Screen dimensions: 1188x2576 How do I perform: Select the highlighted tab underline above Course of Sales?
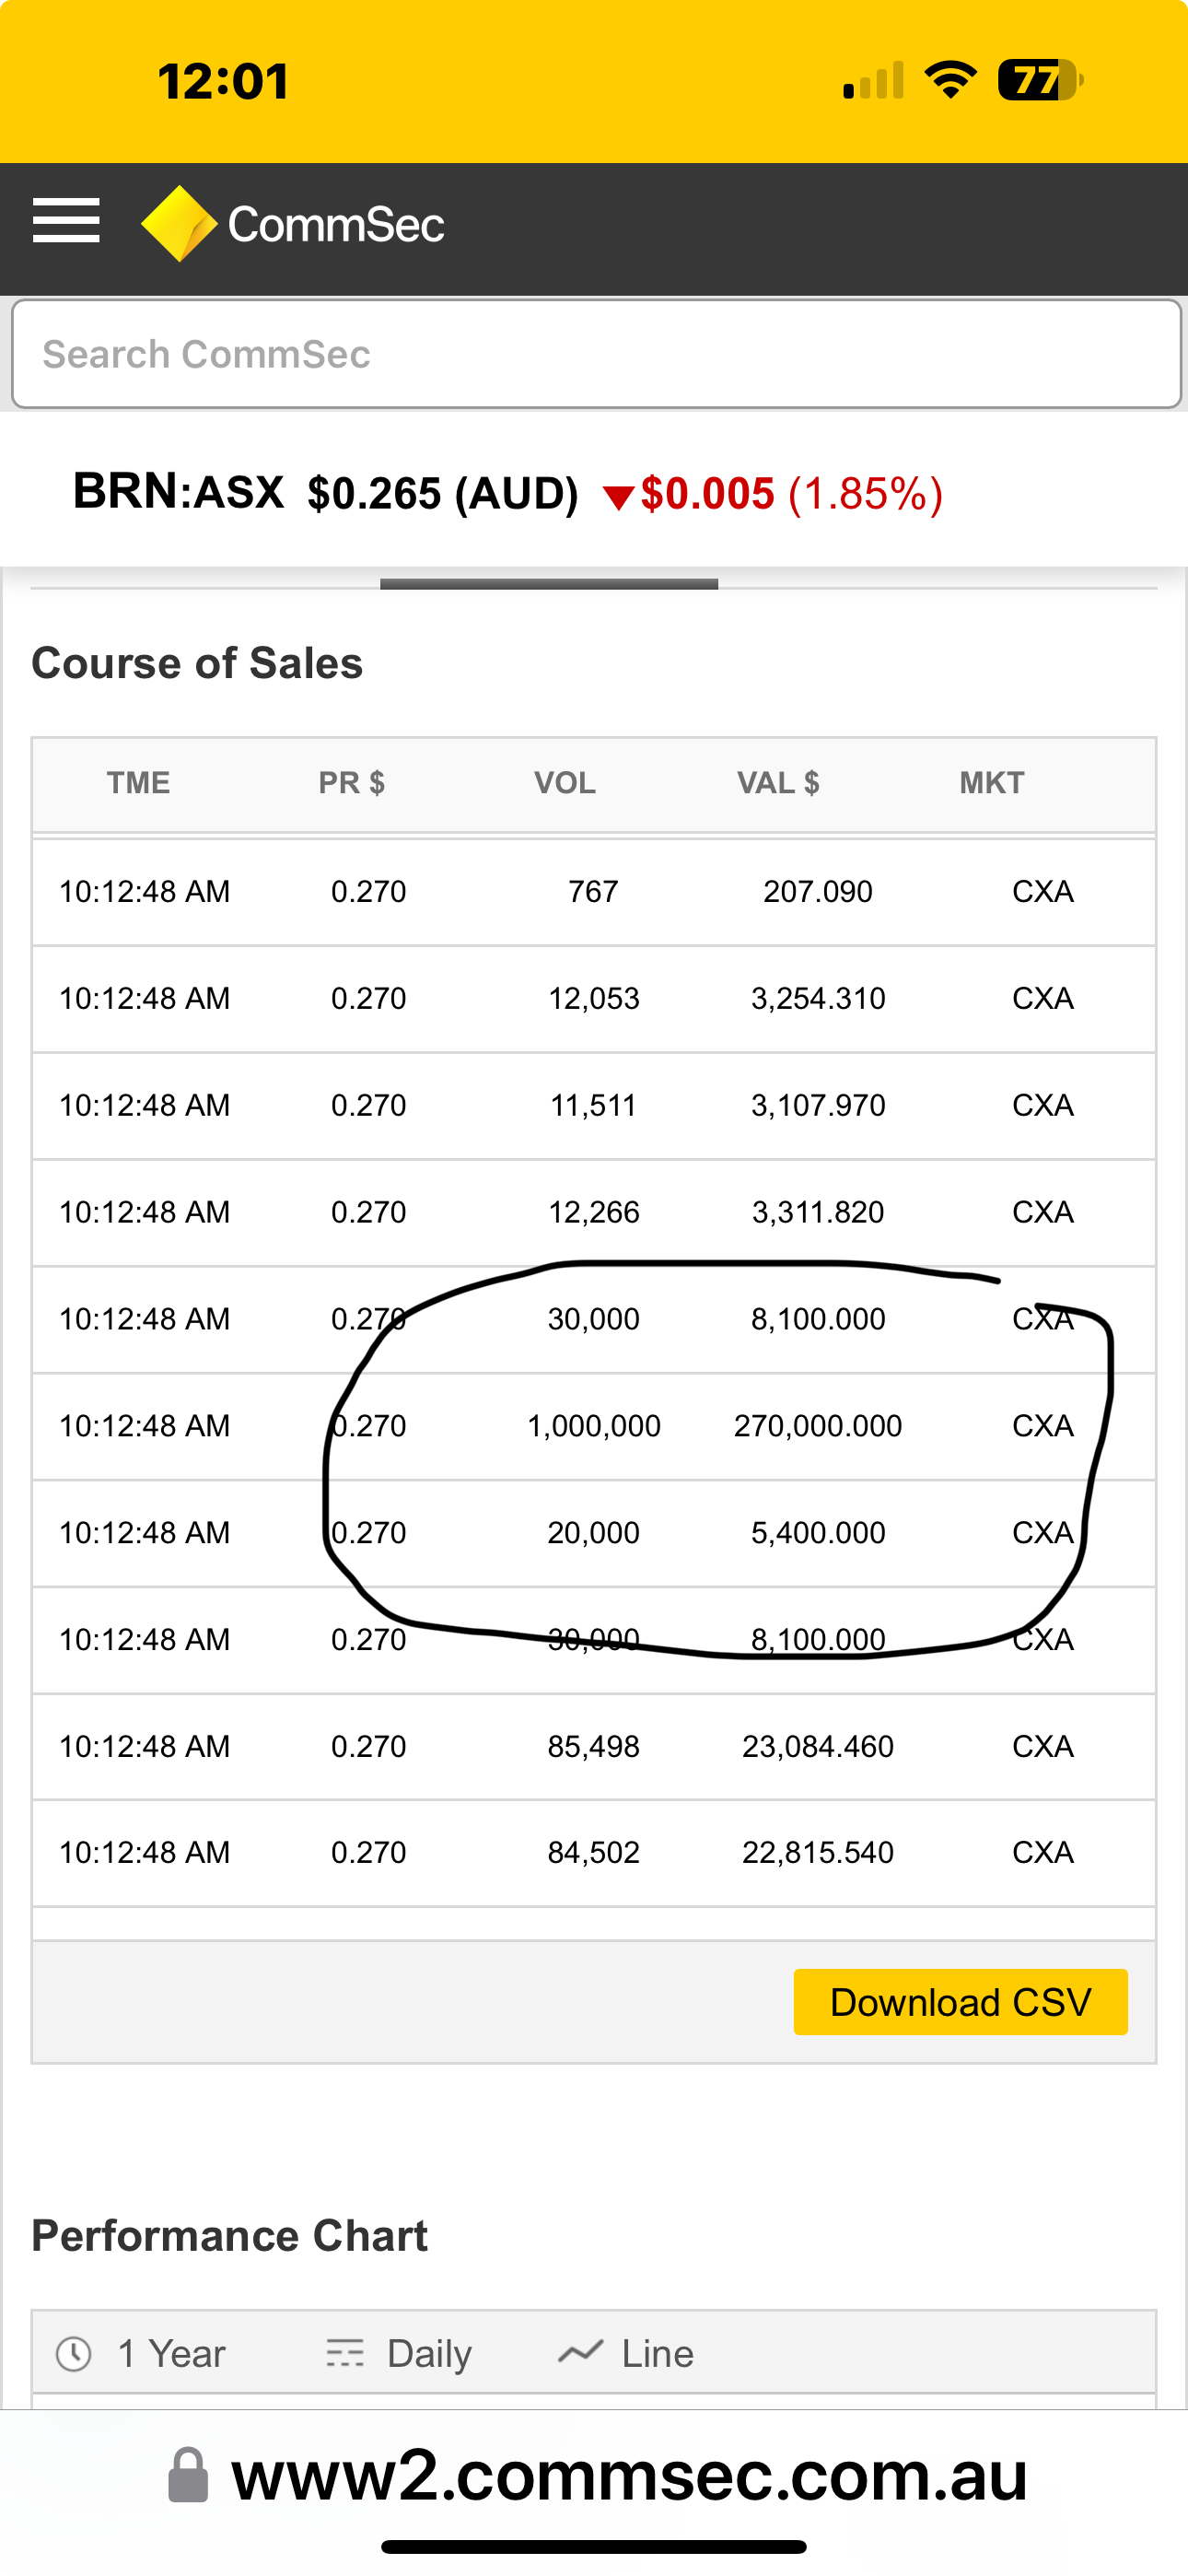(x=549, y=584)
